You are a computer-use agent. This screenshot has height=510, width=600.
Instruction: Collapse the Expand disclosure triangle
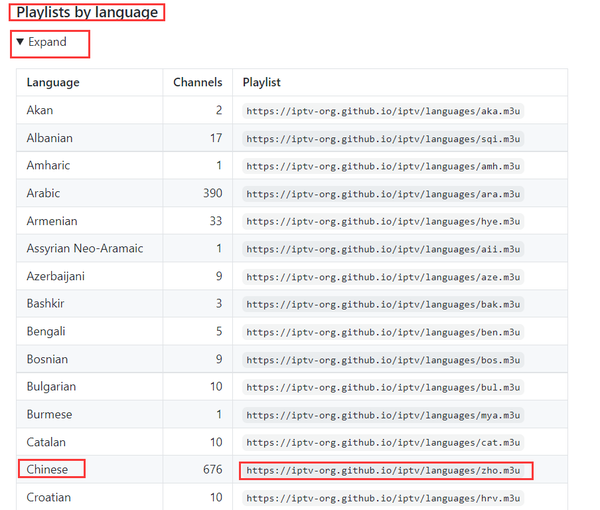(20, 43)
